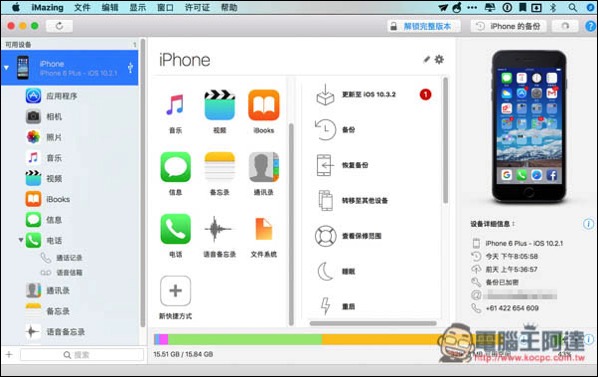Open the 许可证 menu
The height and width of the screenshot is (377, 598).
click(x=197, y=7)
